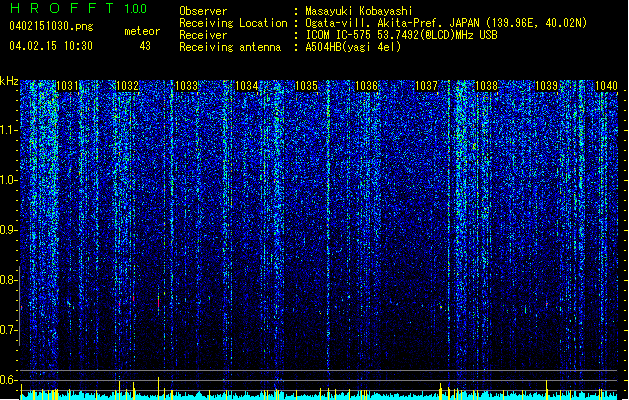Click the Observer label

coord(203,11)
